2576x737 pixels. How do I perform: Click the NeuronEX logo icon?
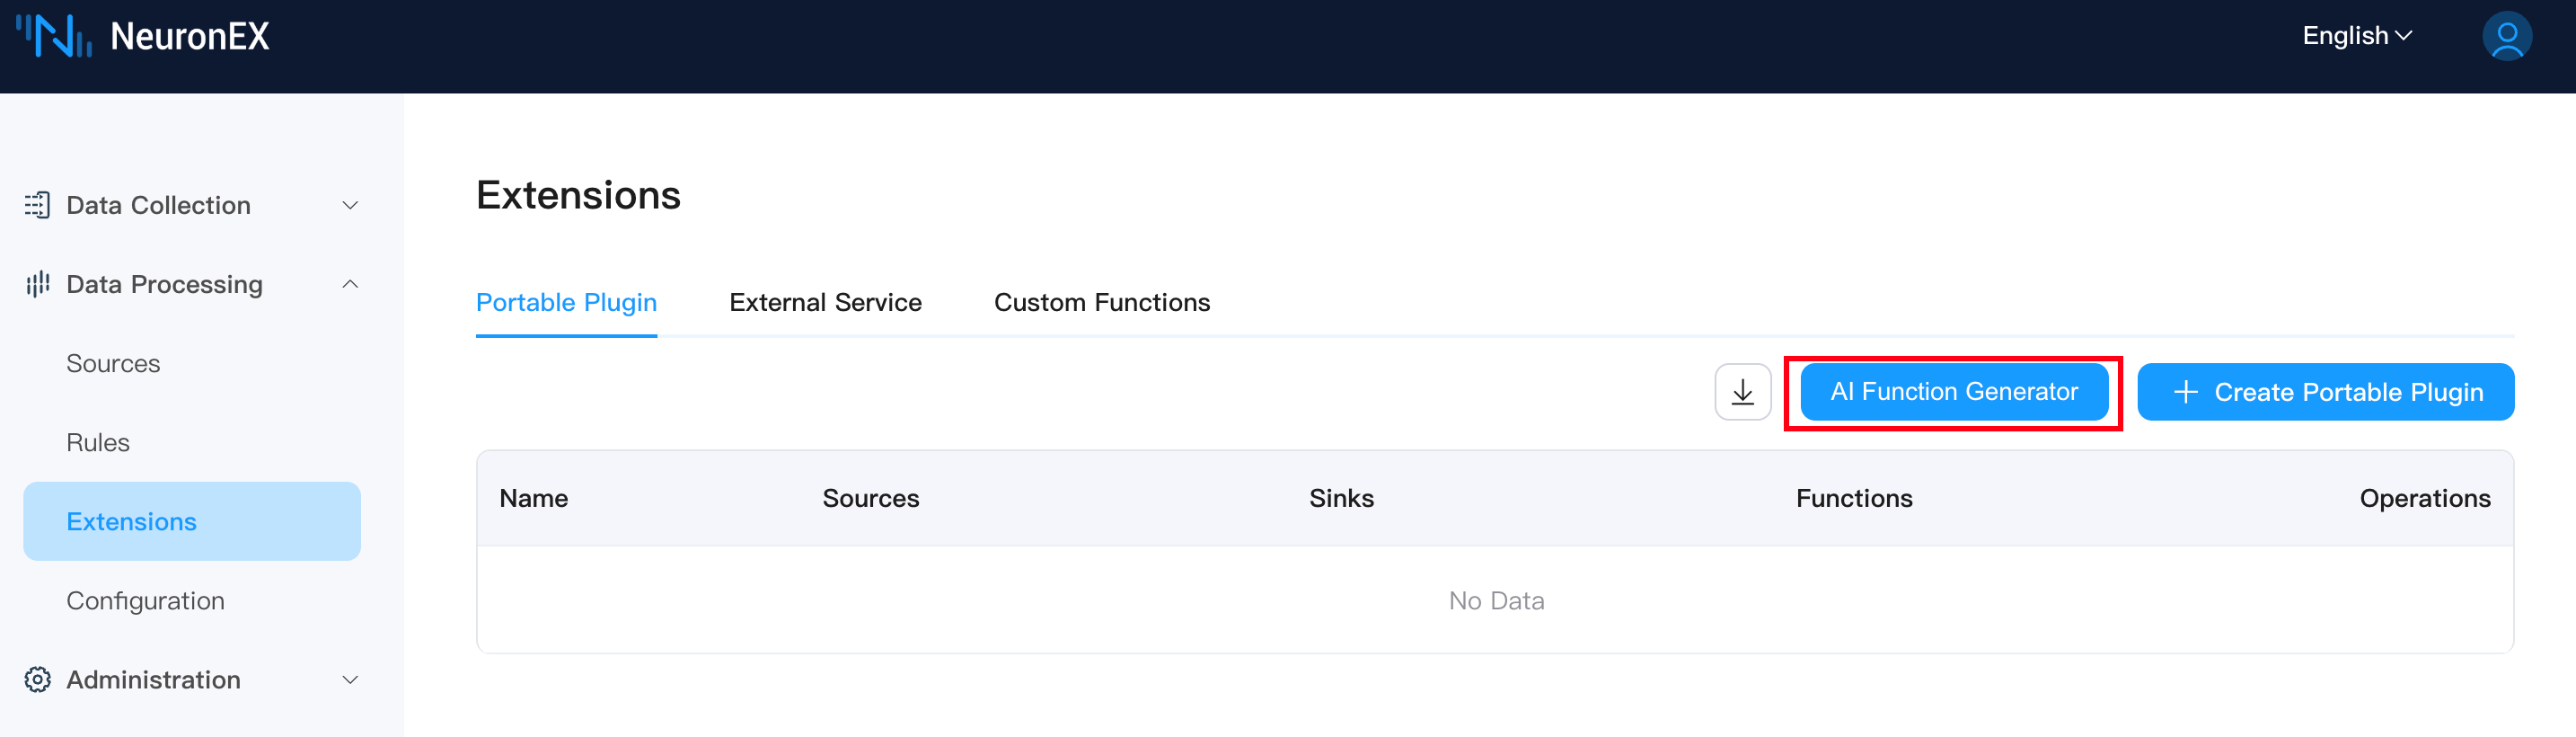pos(54,36)
